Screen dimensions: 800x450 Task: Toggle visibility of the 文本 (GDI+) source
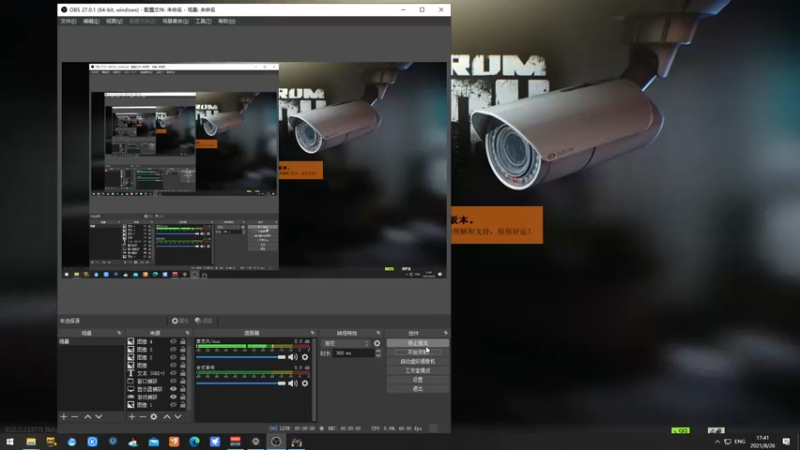pos(173,373)
